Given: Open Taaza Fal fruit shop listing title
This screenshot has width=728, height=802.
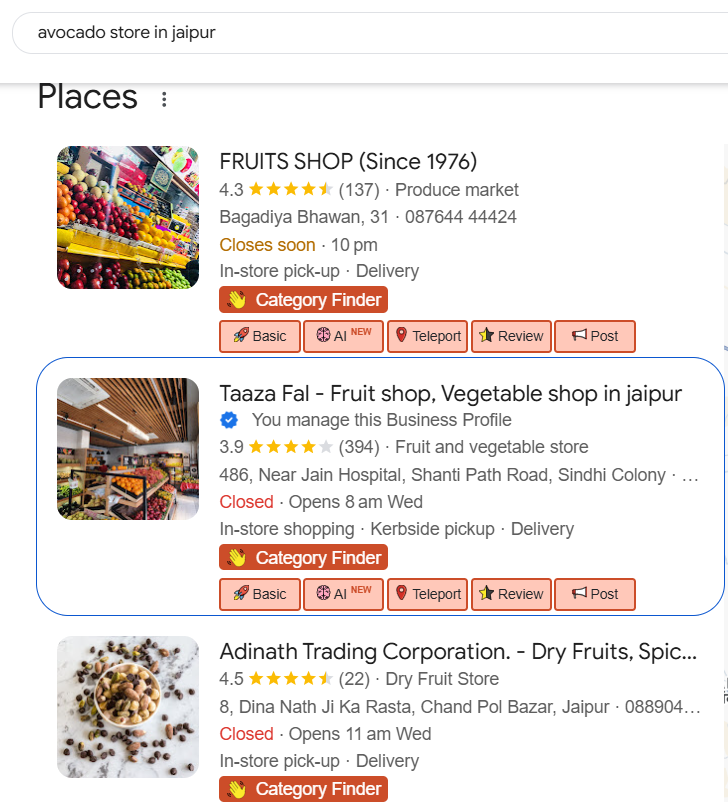Looking at the screenshot, I should pos(450,393).
